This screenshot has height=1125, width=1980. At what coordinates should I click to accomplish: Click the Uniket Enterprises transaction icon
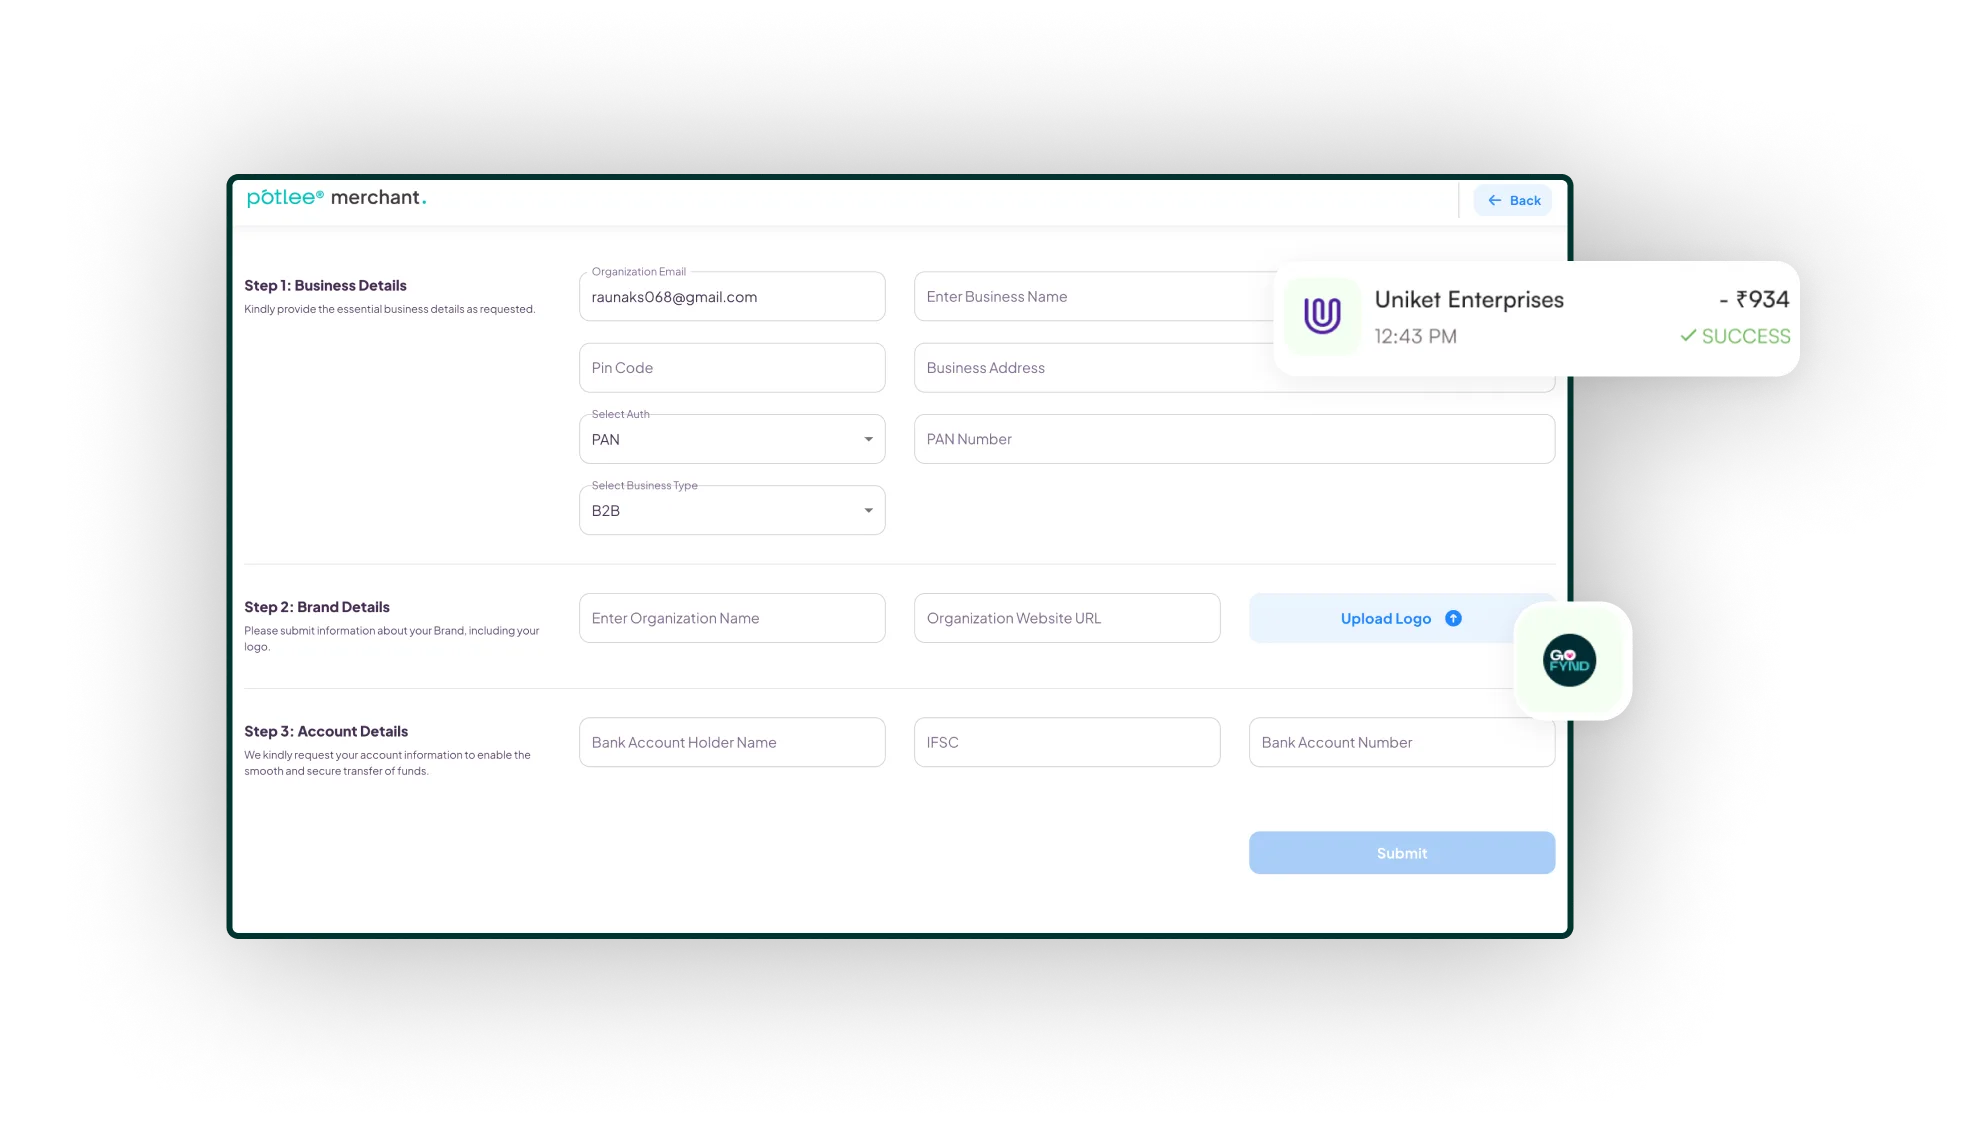click(x=1323, y=316)
